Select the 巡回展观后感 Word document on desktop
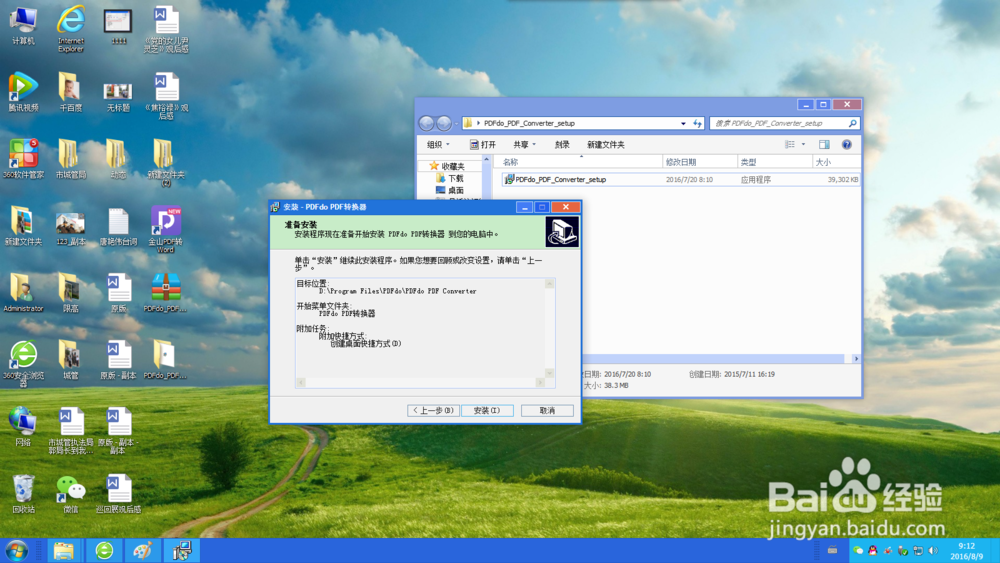 tap(118, 494)
